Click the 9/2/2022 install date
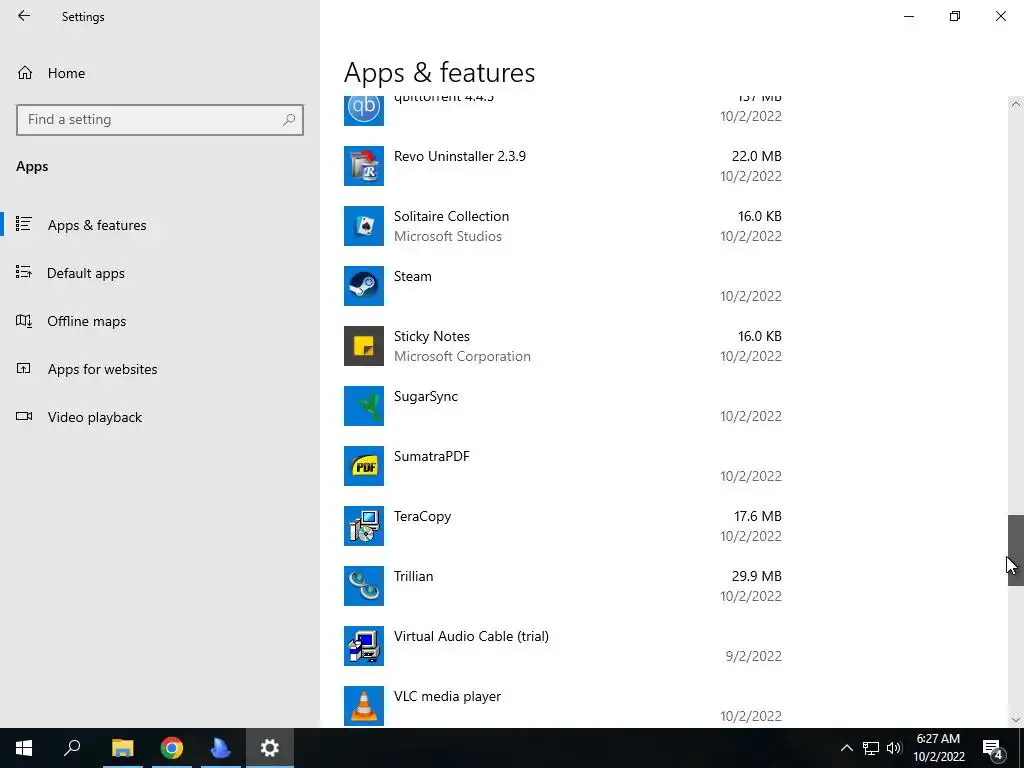The image size is (1024, 768). [x=754, y=656]
